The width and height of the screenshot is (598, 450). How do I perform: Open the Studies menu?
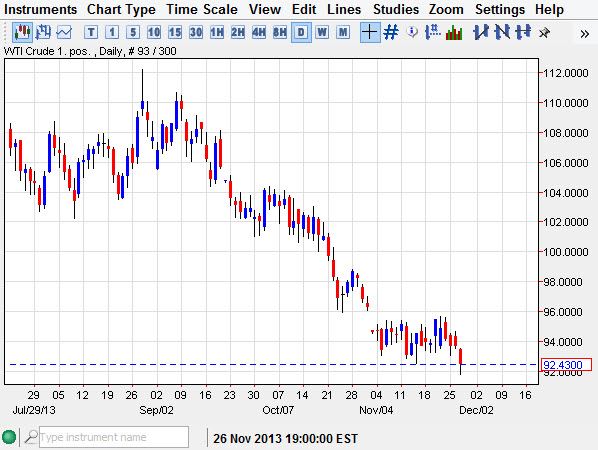(395, 9)
